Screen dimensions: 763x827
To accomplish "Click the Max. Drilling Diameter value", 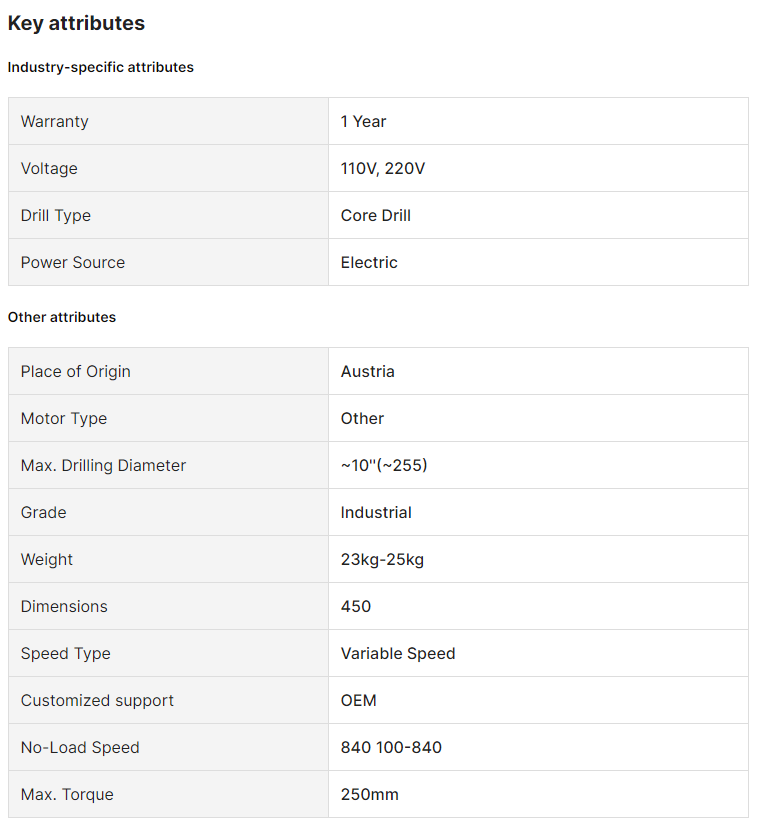I will (x=384, y=466).
